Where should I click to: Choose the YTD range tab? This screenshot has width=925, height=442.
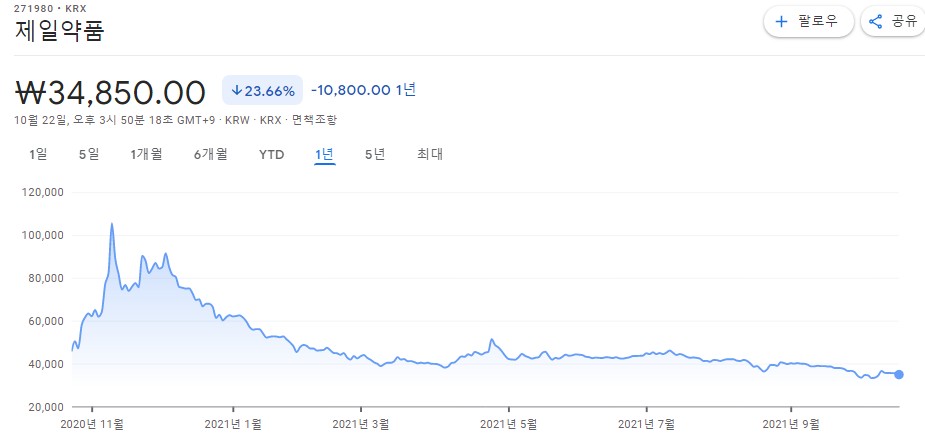coord(272,155)
